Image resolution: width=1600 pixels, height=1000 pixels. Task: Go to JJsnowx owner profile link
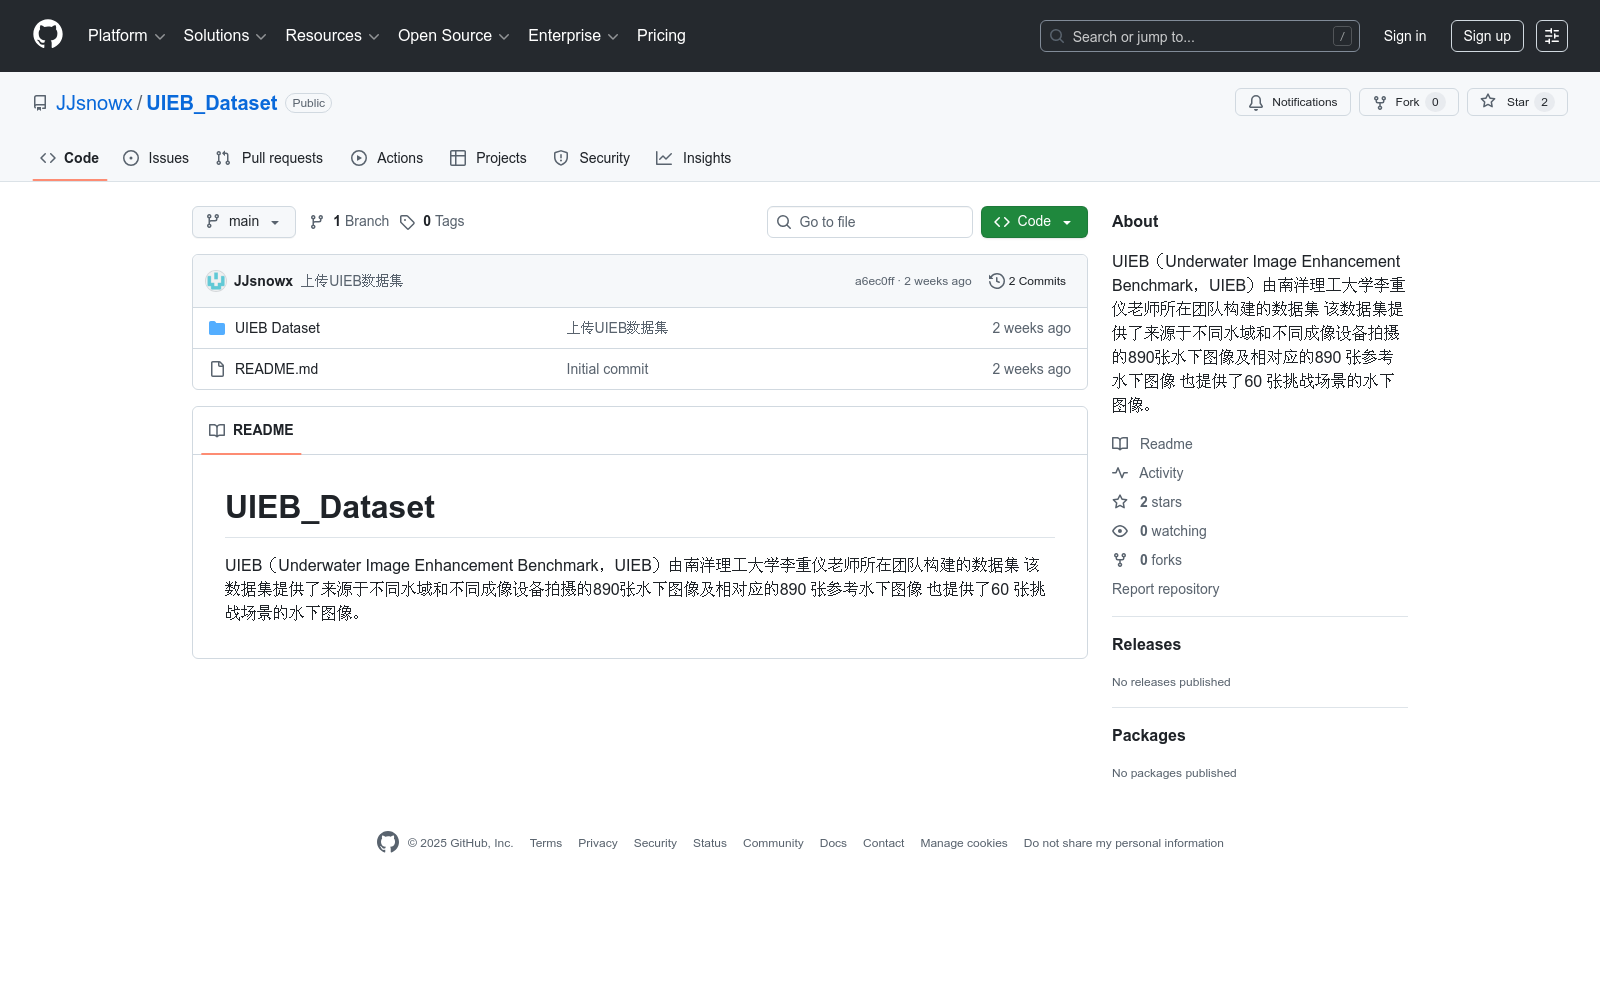click(94, 103)
